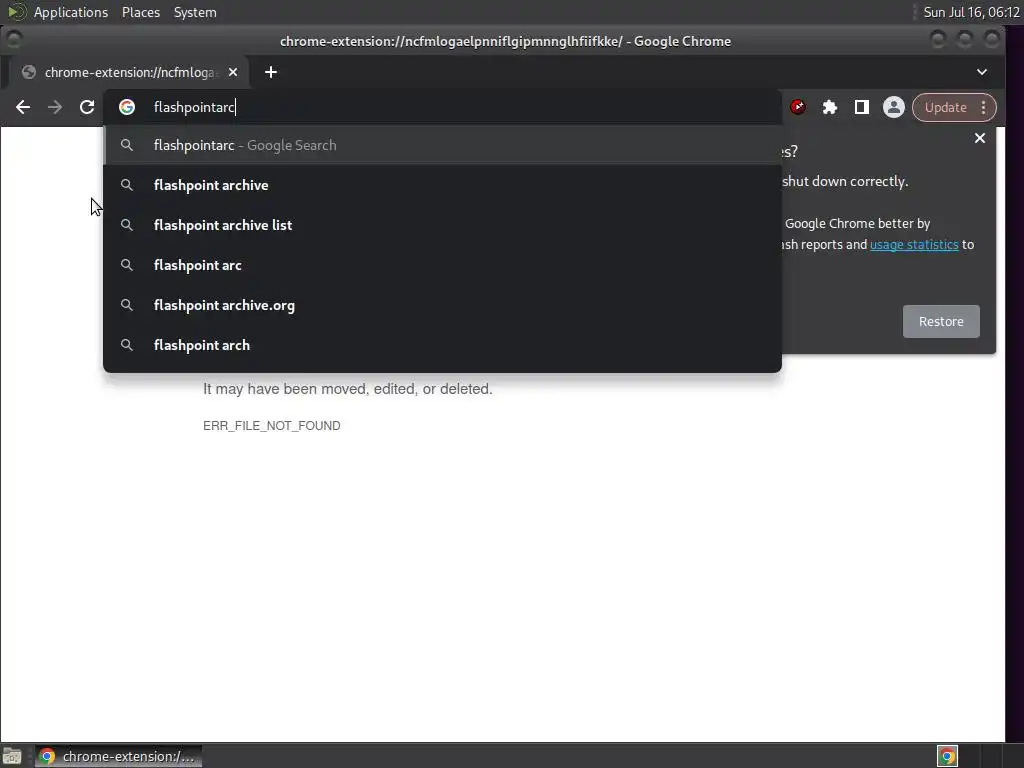The width and height of the screenshot is (1024, 768).
Task: Close the chrome-extension tab
Action: click(x=233, y=72)
